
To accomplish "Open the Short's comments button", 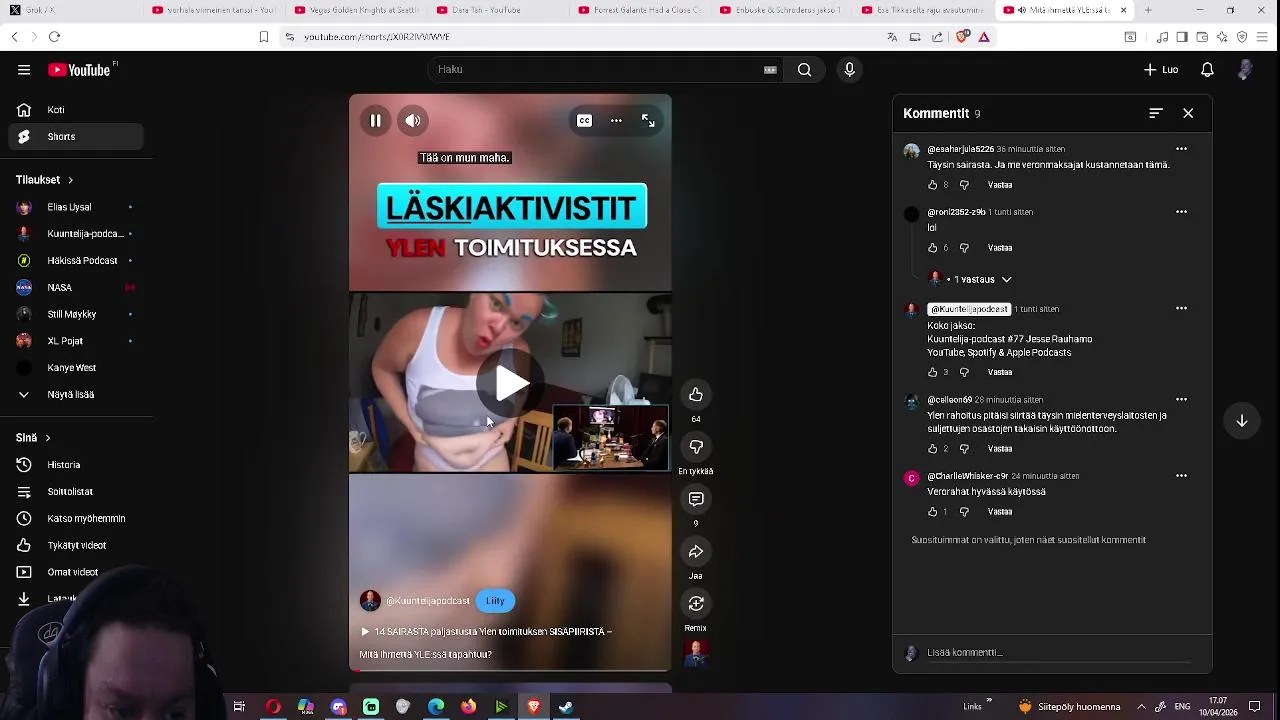I will click(x=696, y=499).
